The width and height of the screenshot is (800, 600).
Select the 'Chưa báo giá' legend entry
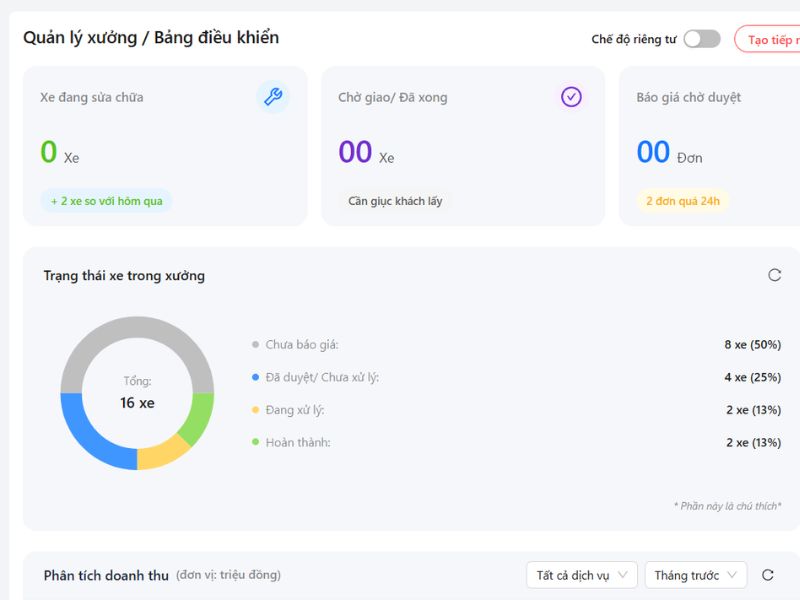[295, 345]
